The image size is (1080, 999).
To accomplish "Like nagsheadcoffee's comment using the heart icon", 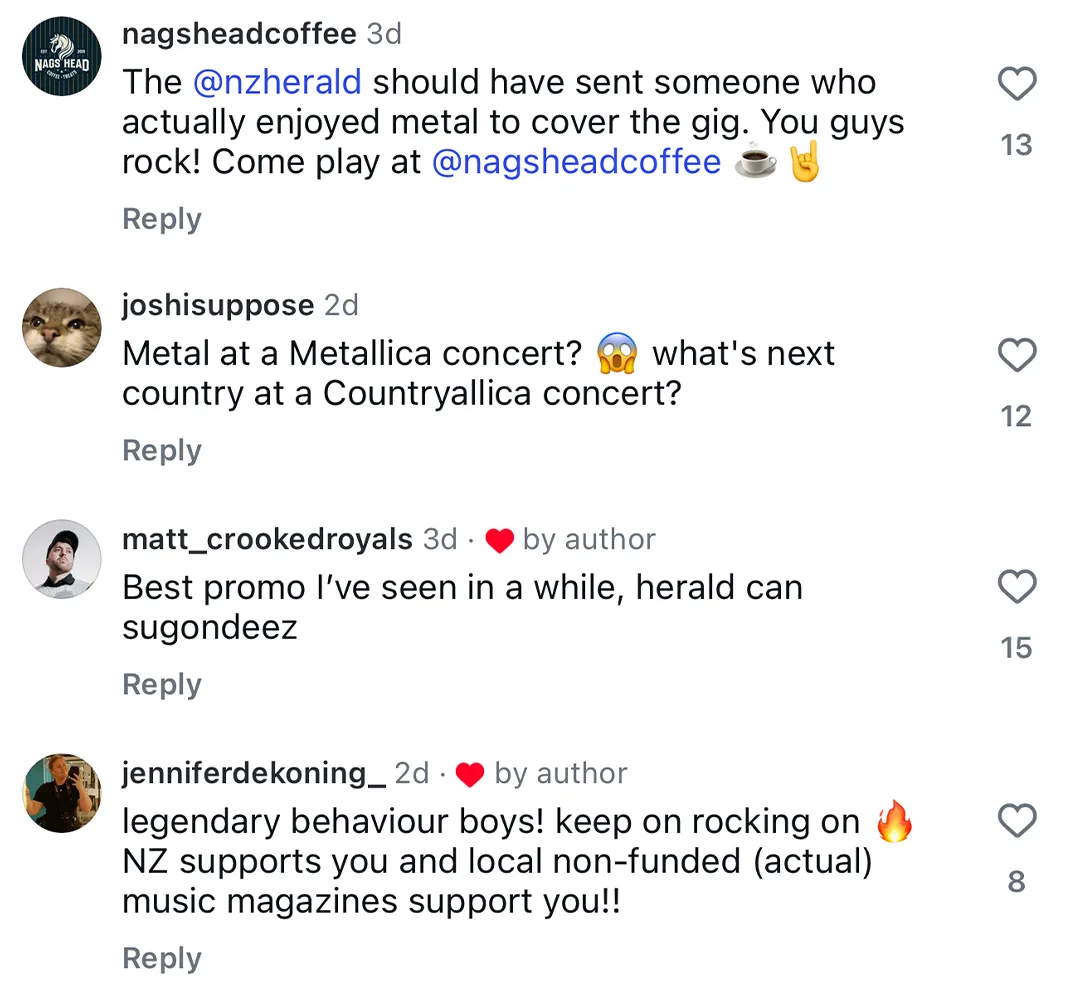I will coord(1017,85).
